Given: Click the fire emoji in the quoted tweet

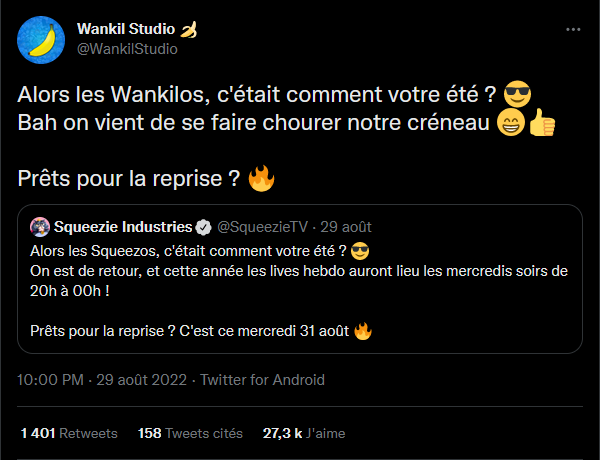Looking at the screenshot, I should (363, 331).
